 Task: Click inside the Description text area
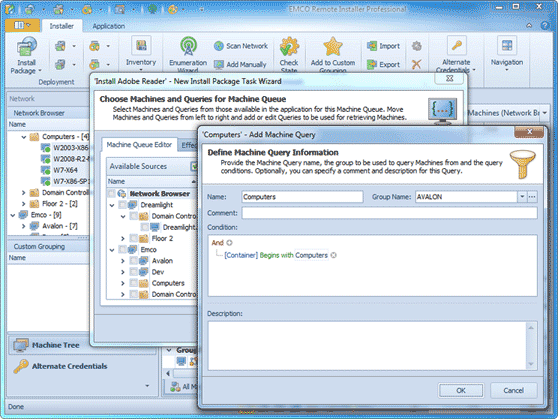(x=367, y=345)
